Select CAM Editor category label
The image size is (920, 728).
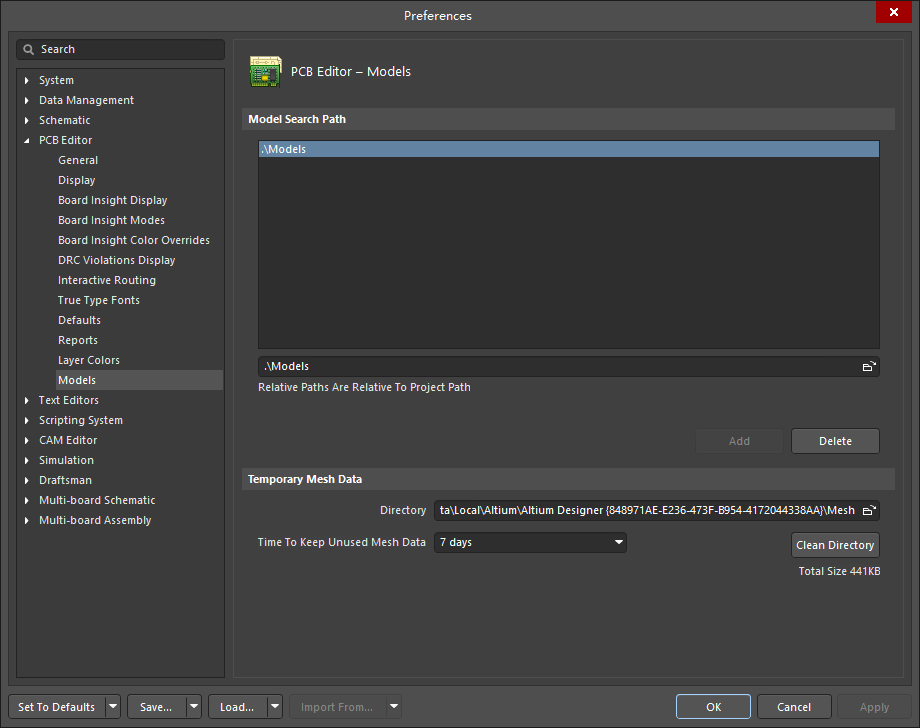[68, 440]
